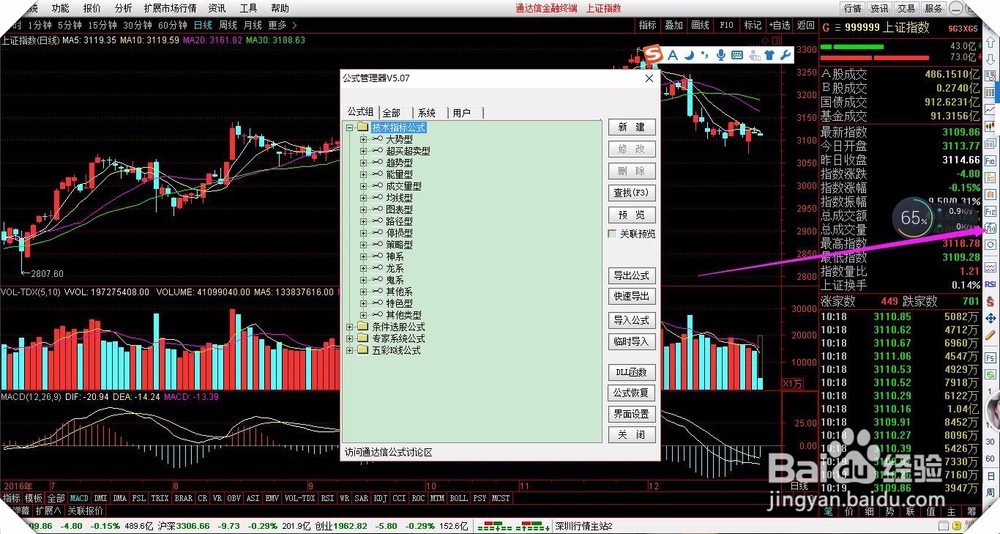Click the 交易 button at top right
The width and height of the screenshot is (1000, 534).
[x=906, y=8]
